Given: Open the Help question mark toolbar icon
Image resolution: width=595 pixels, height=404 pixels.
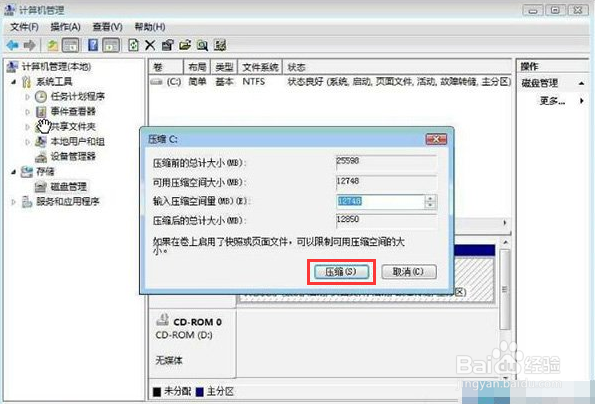Looking at the screenshot, I should point(93,46).
